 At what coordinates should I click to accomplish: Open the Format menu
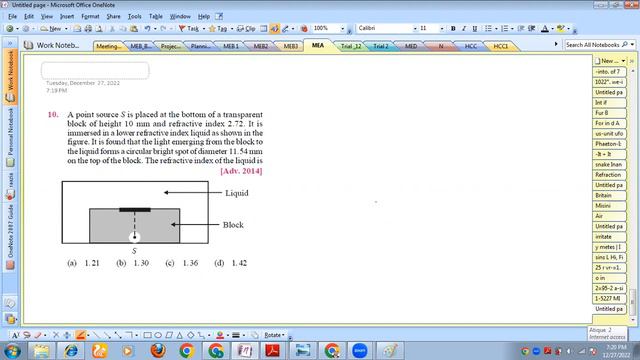click(x=90, y=16)
